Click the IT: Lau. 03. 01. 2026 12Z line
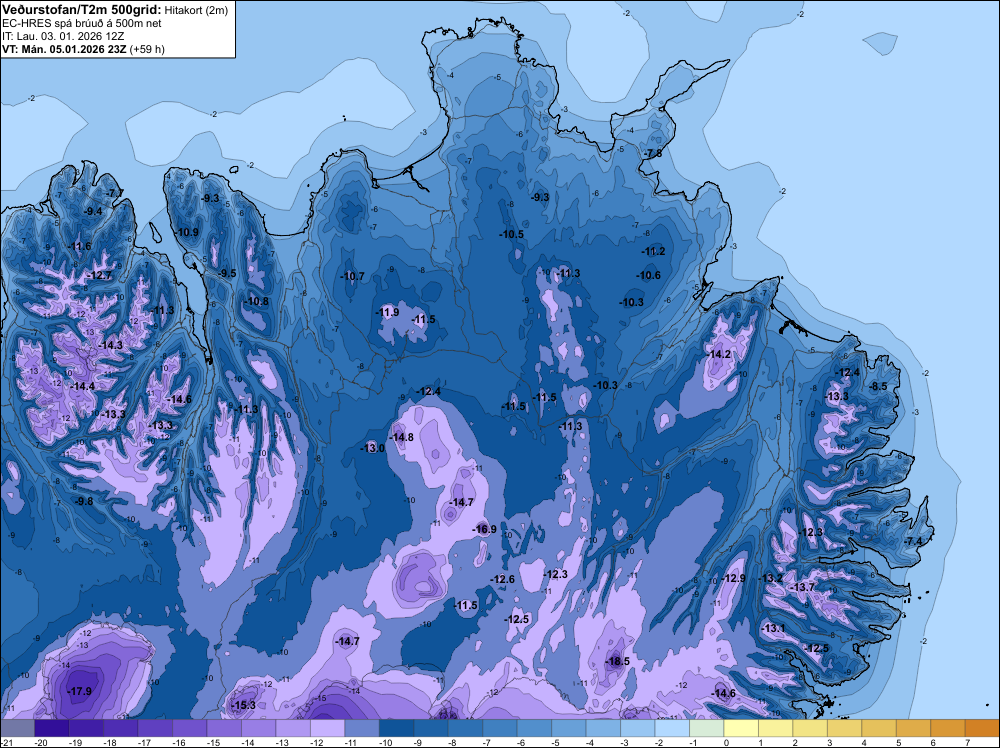This screenshot has height=748, width=1000. 62,36
